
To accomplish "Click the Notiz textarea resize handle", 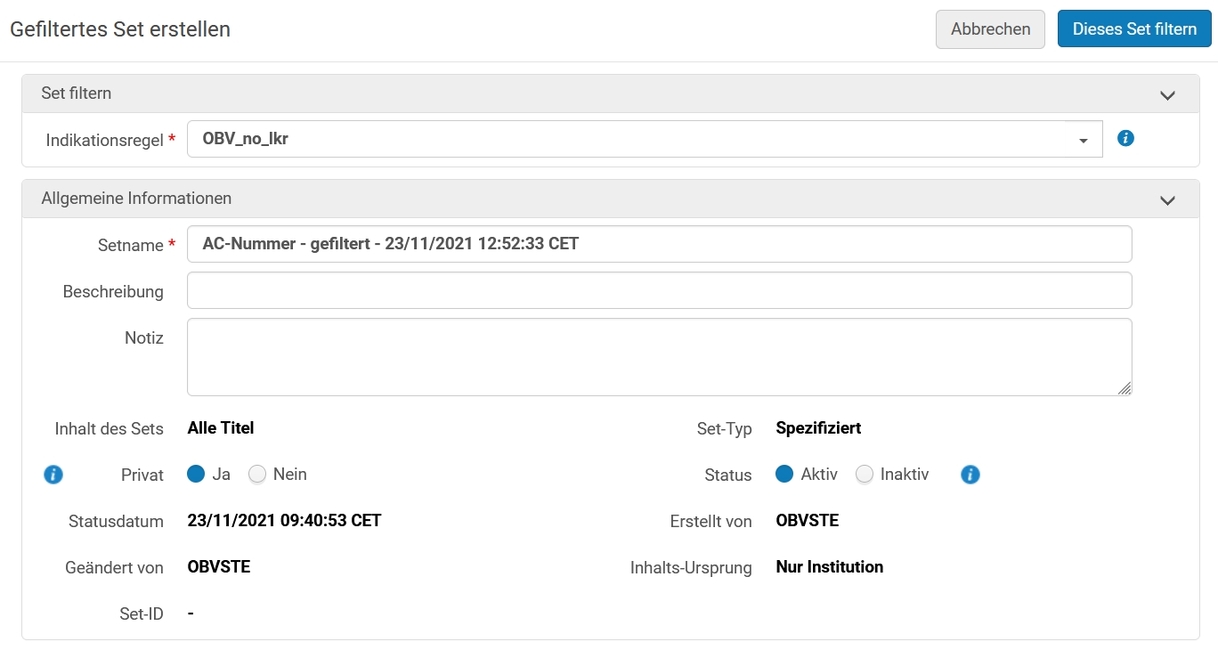I will click(1124, 388).
